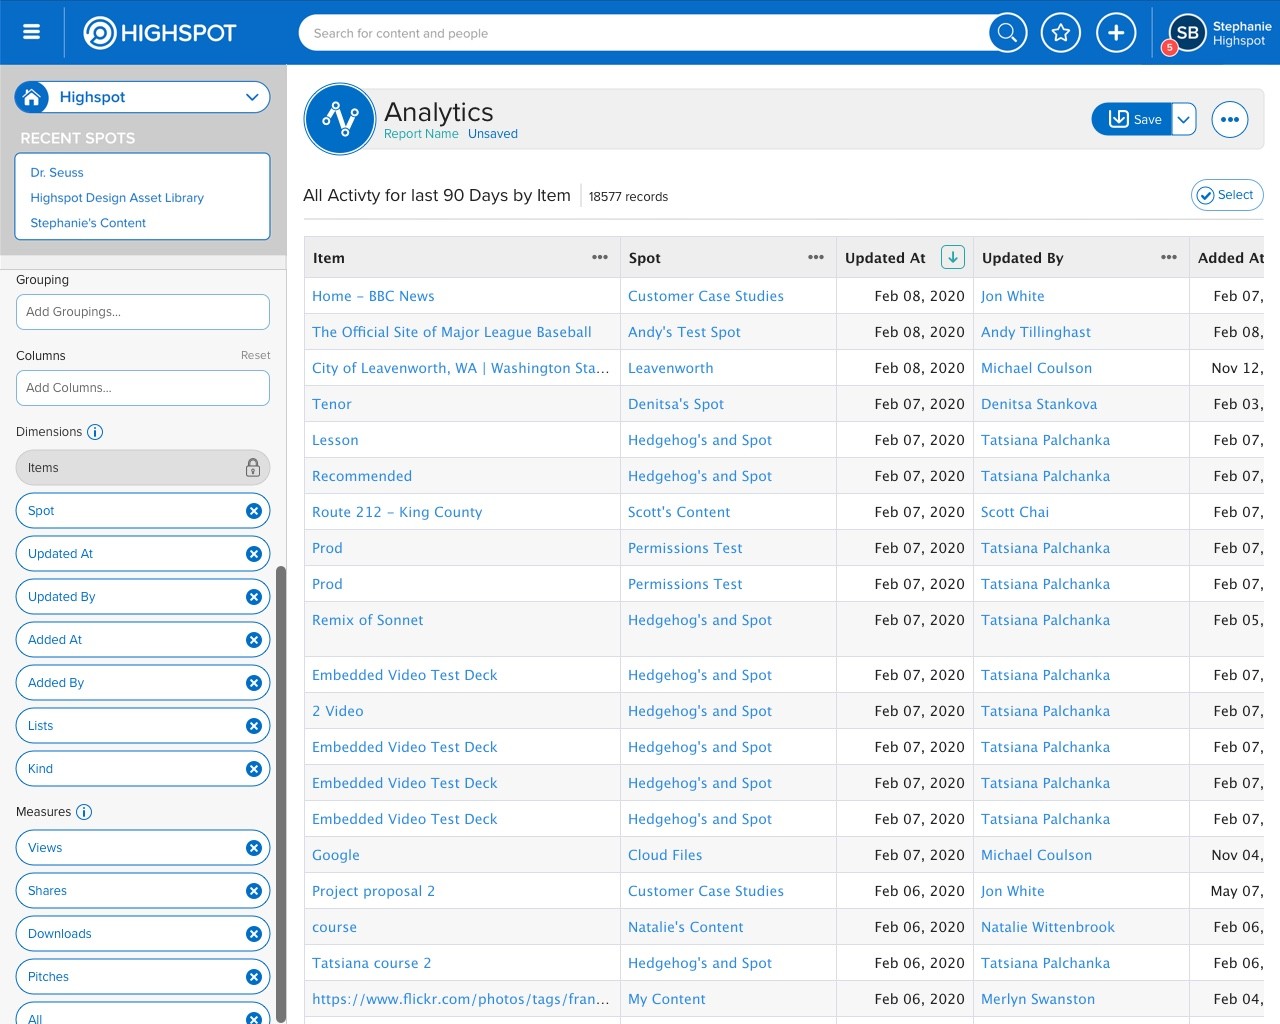This screenshot has width=1280, height=1024.
Task: Open Denitsa Stankova's profile link
Action: tap(1039, 404)
